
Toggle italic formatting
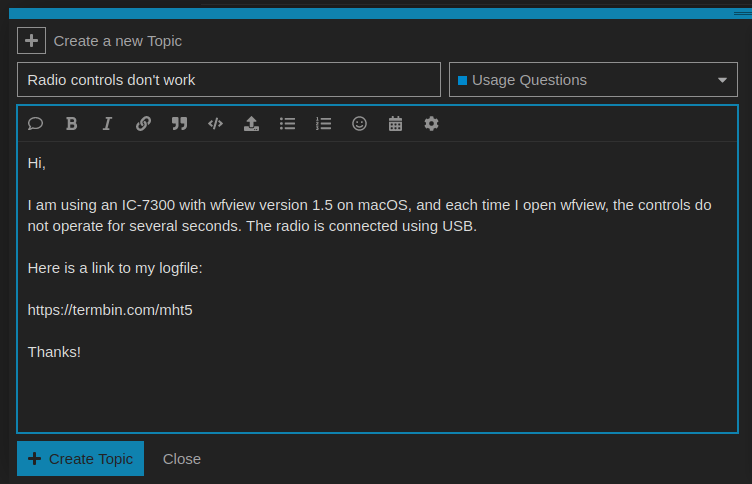pos(107,124)
